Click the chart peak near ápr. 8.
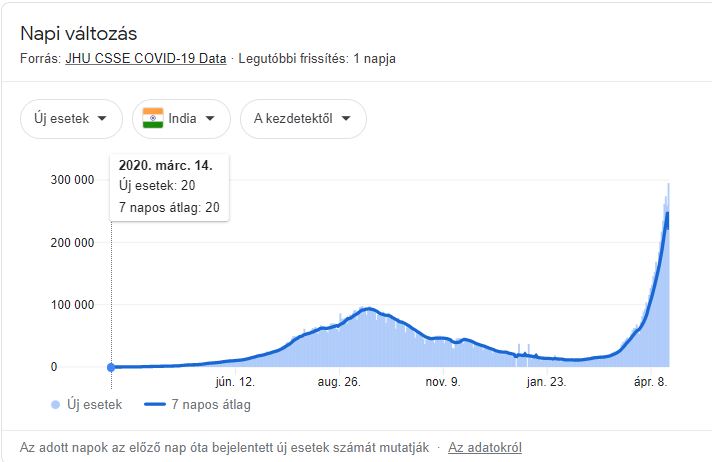Screen dimensions: 712x462 (667, 186)
